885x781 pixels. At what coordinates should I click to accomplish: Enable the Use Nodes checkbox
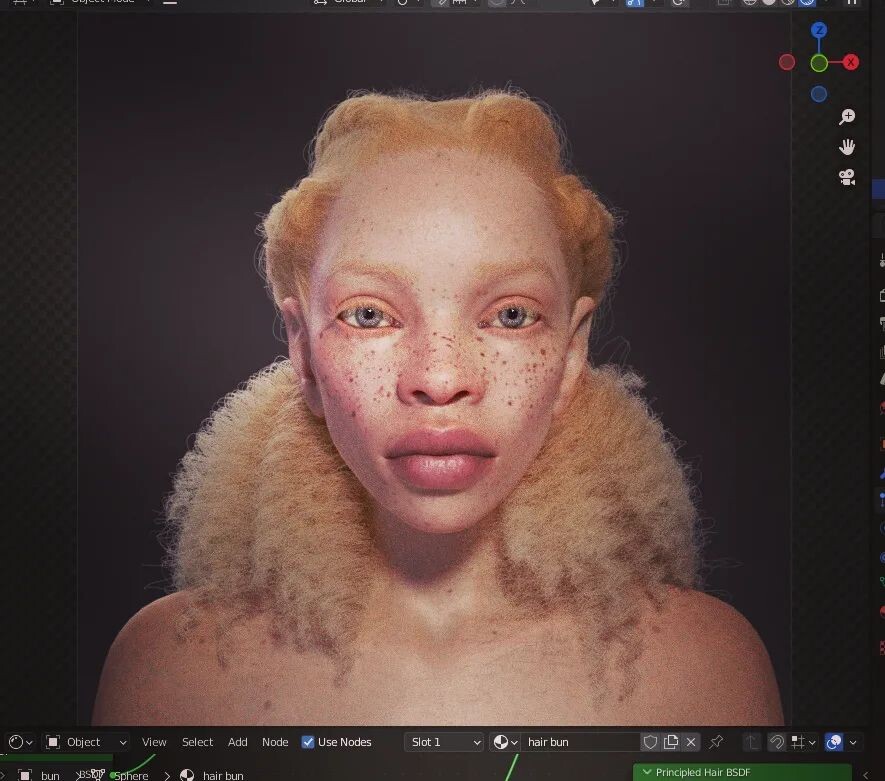[307, 742]
